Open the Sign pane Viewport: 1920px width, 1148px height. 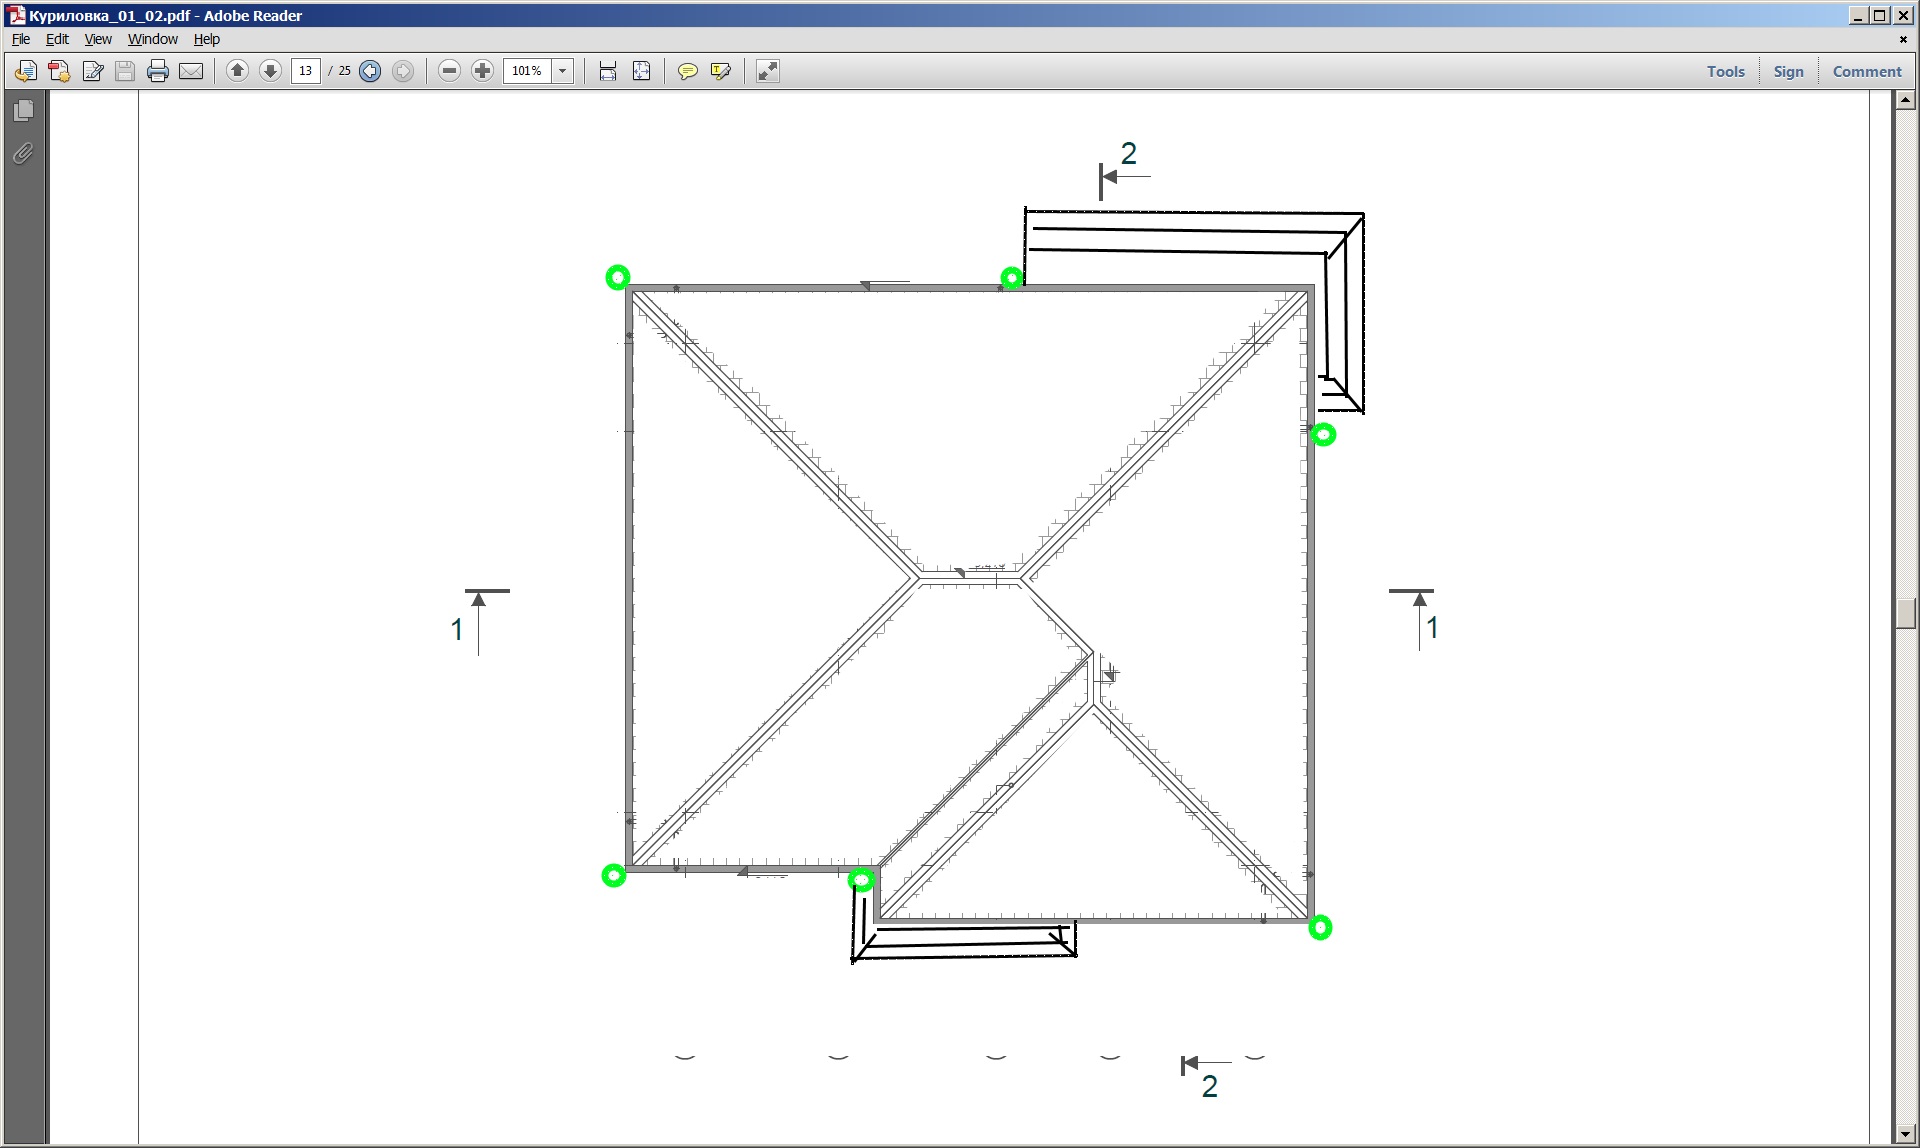pos(1789,71)
